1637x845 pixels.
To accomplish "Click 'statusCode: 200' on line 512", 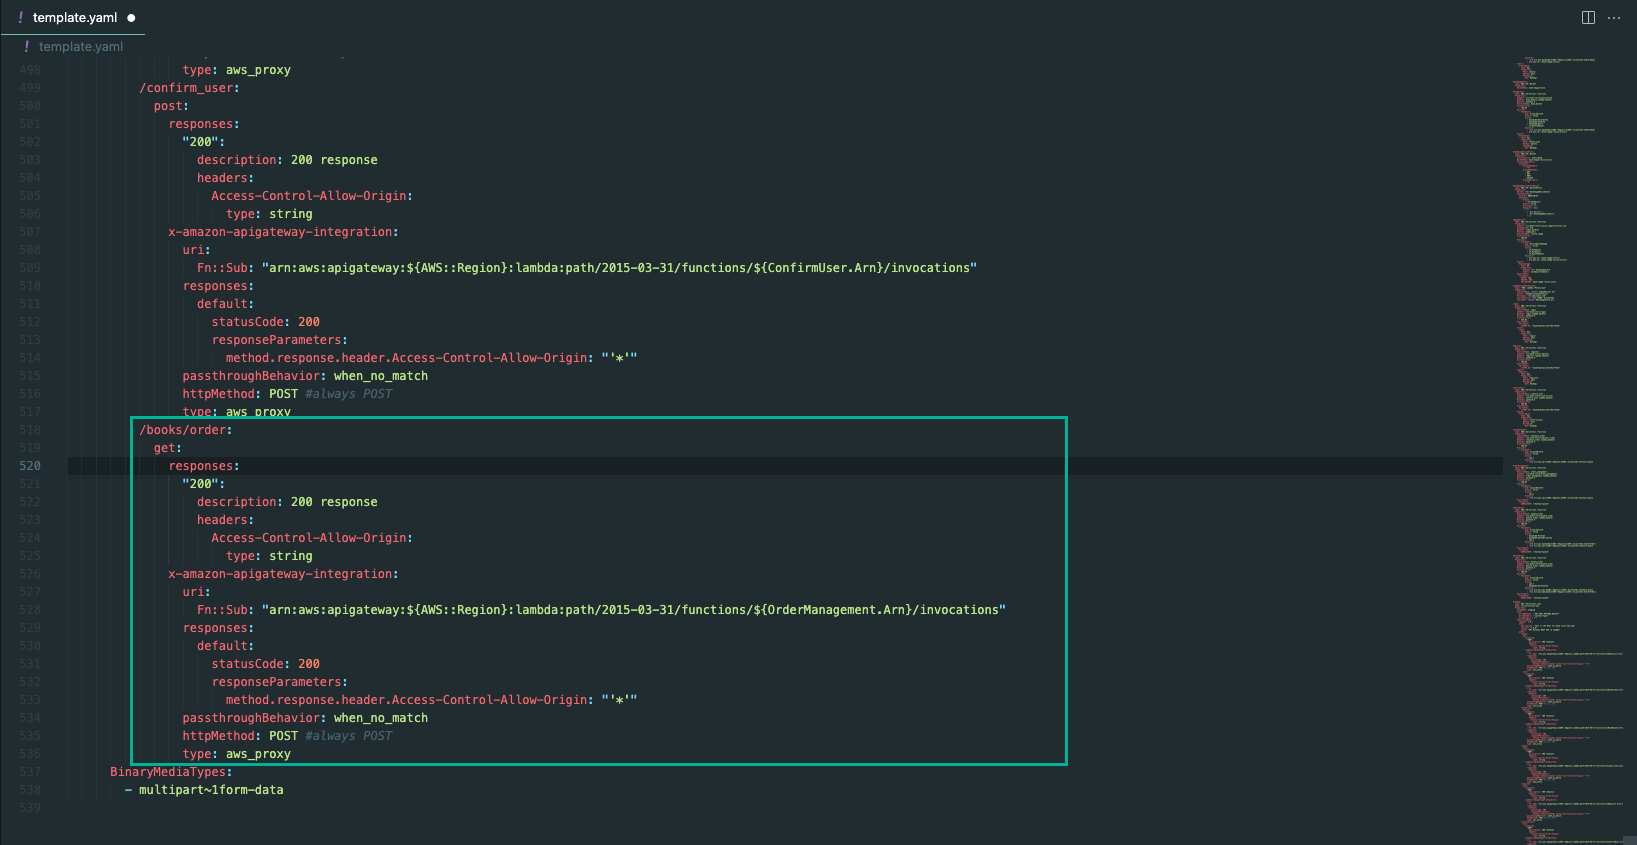I will click(266, 322).
